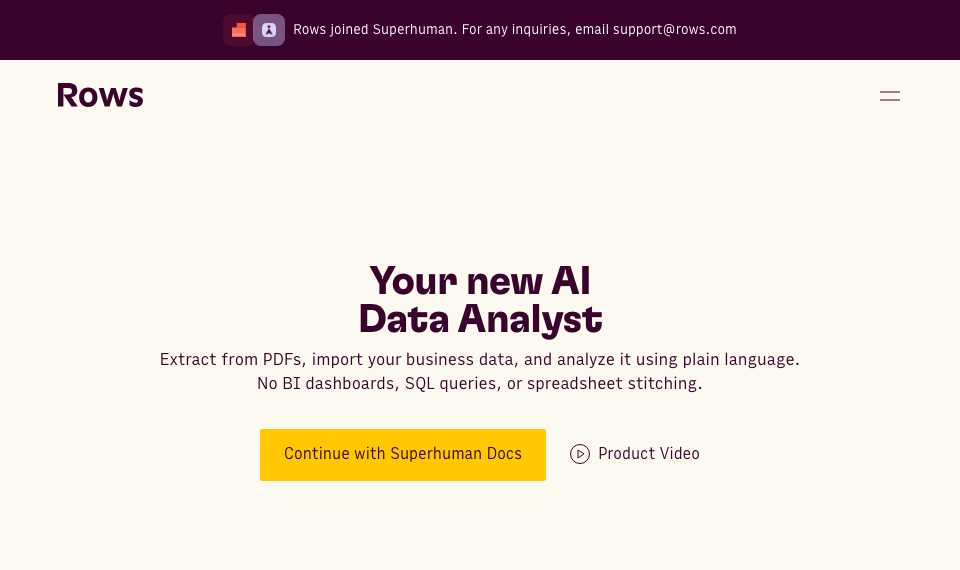960x570 pixels.
Task: Click the 'Data Analyst' headline line
Action: tap(481, 319)
